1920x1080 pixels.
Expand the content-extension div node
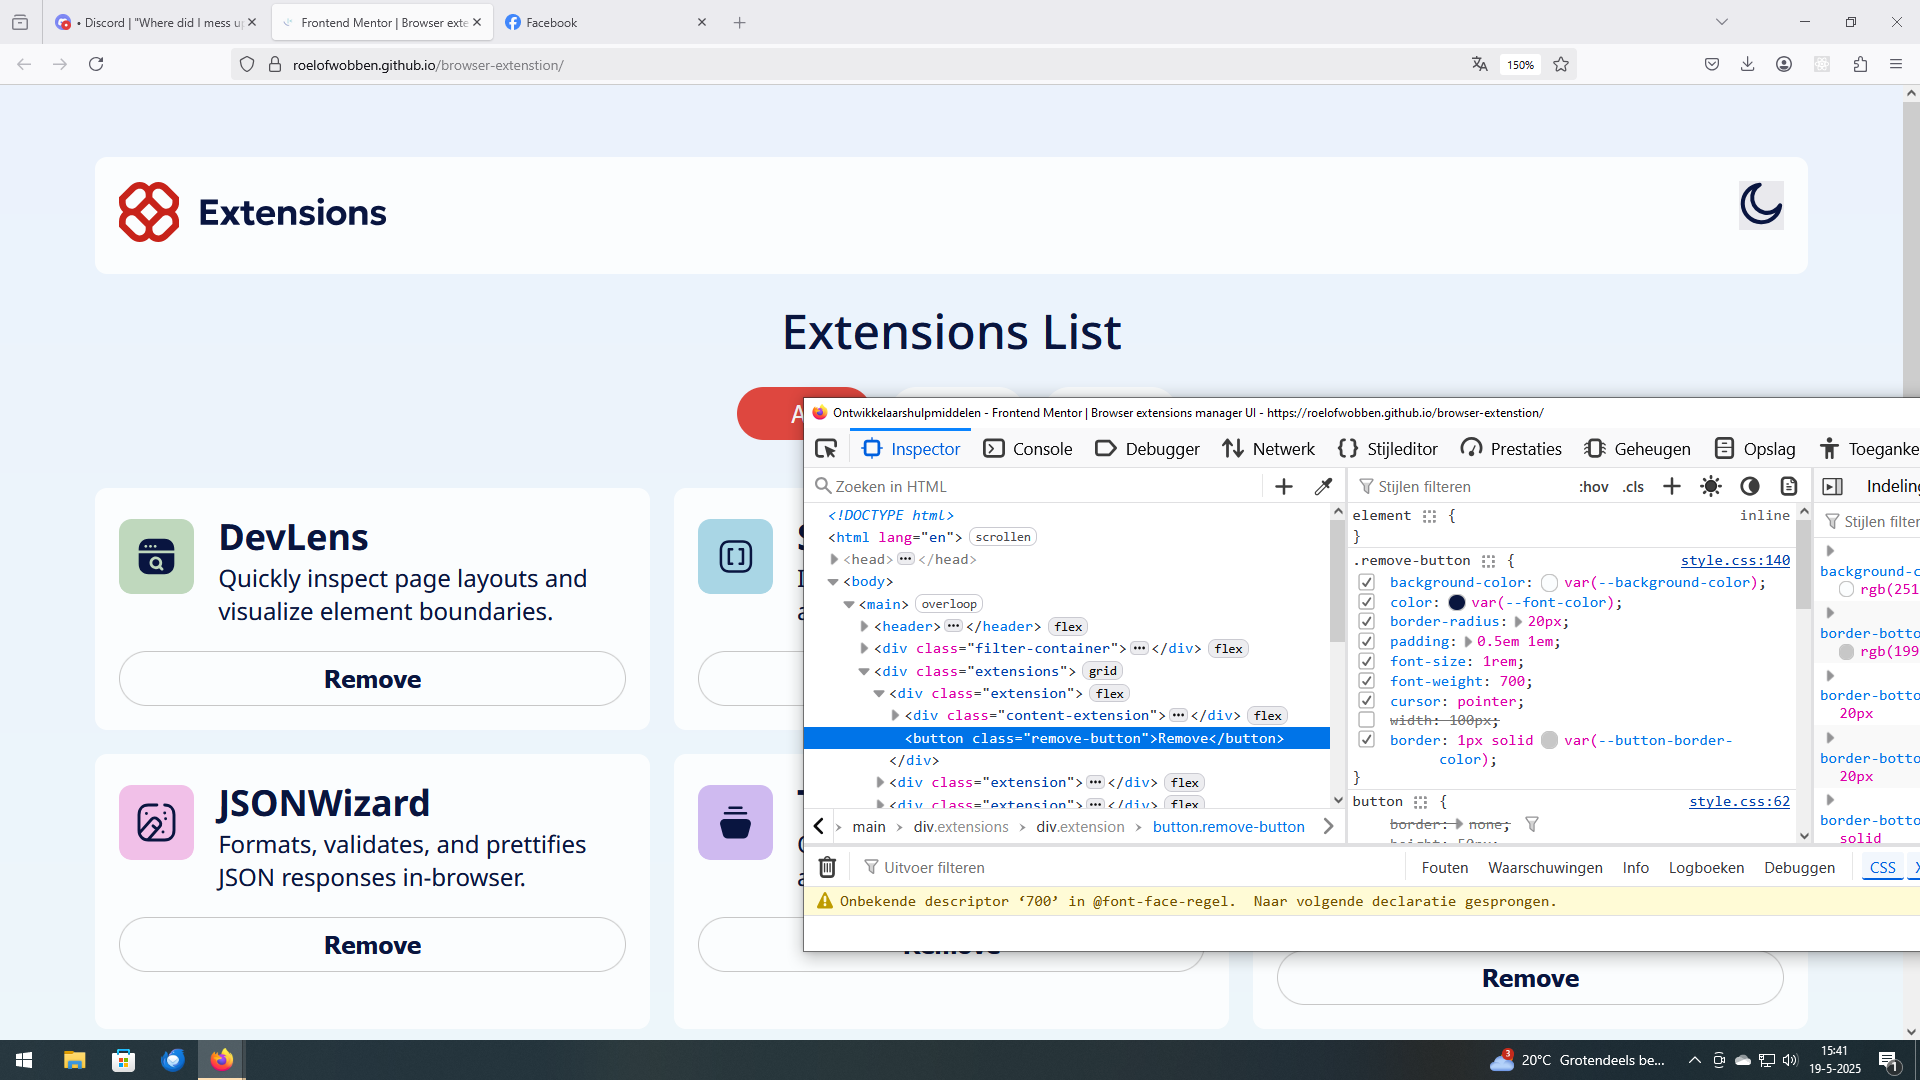coord(895,716)
